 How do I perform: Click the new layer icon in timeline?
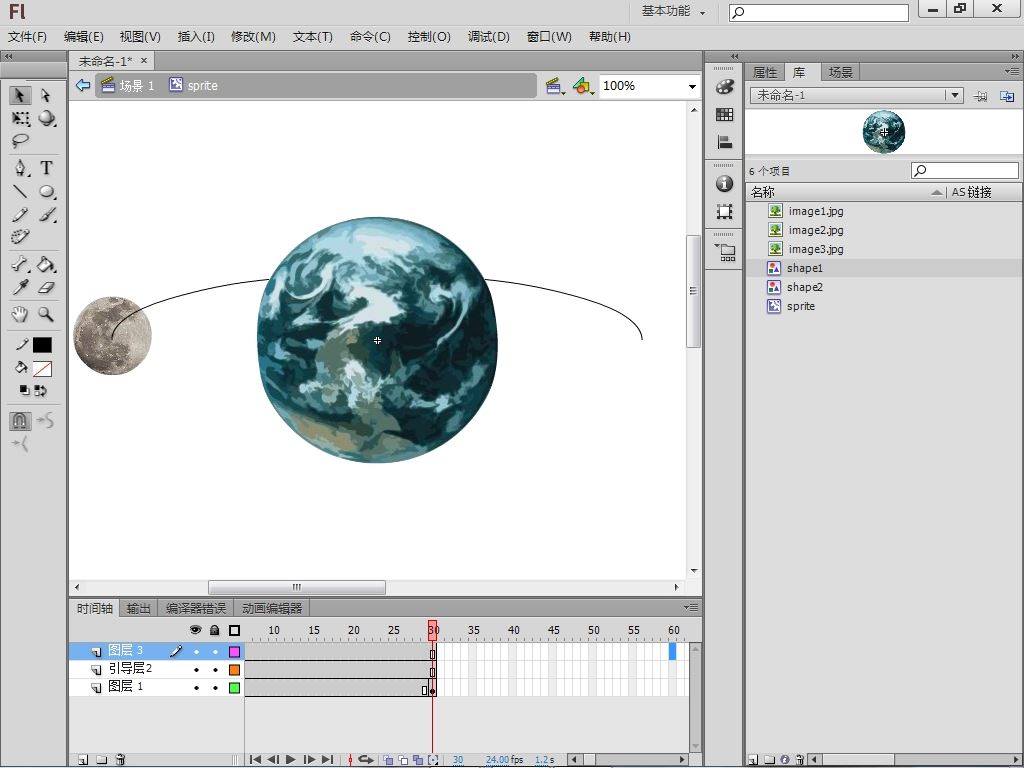tap(83, 760)
